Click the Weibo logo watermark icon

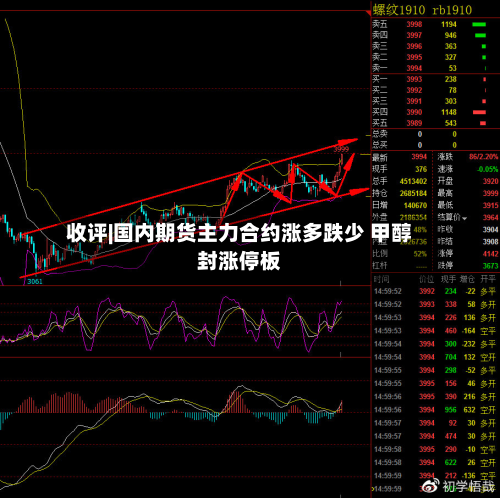(431, 487)
